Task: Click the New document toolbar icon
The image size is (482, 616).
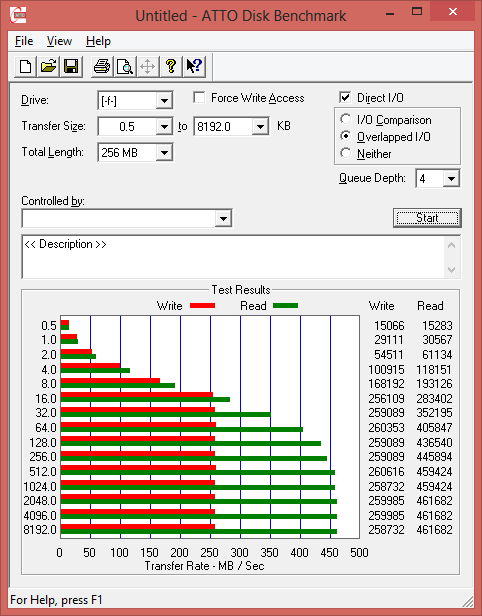Action: [x=26, y=66]
